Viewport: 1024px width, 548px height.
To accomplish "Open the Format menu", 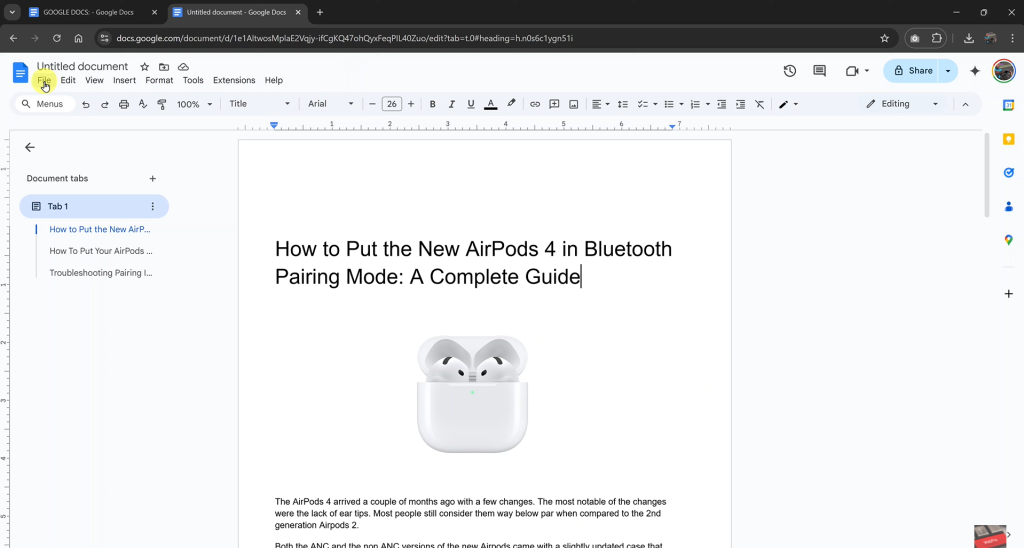I will coord(159,80).
